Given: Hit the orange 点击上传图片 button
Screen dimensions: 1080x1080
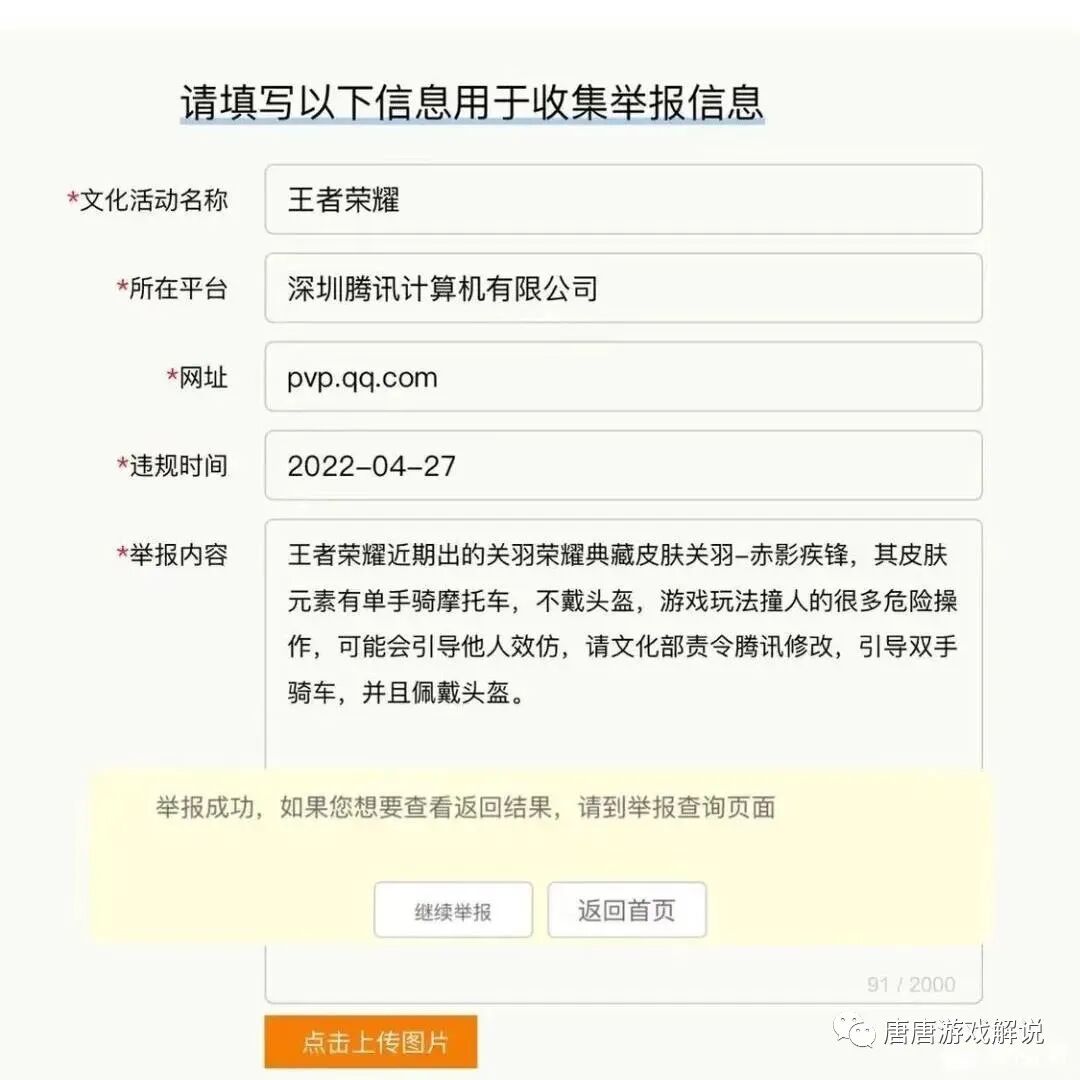Looking at the screenshot, I should click(371, 1042).
